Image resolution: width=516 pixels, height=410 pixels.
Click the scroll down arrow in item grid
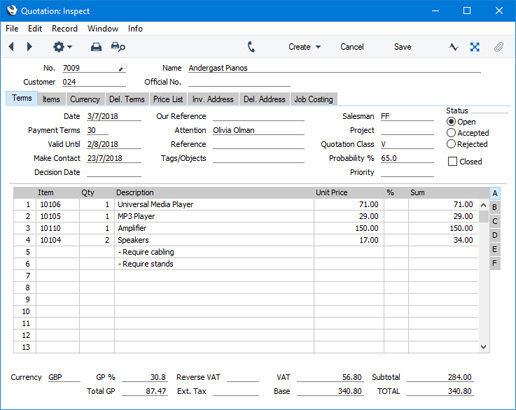(x=483, y=347)
